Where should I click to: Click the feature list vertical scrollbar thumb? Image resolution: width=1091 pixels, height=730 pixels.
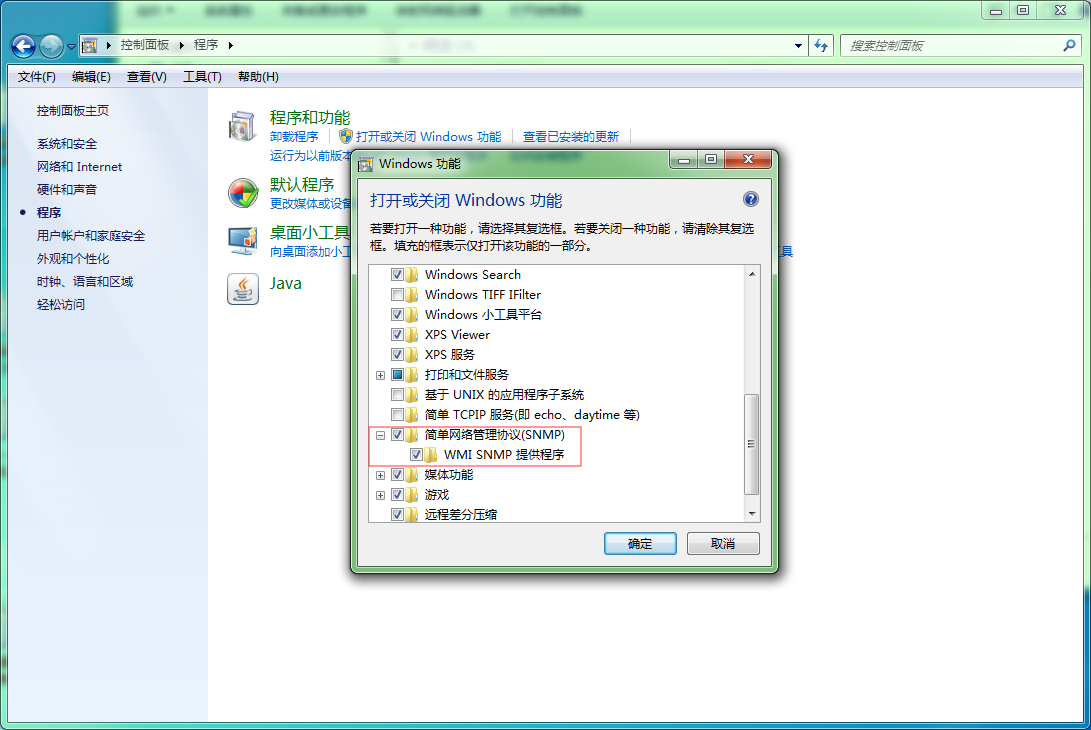(x=753, y=443)
